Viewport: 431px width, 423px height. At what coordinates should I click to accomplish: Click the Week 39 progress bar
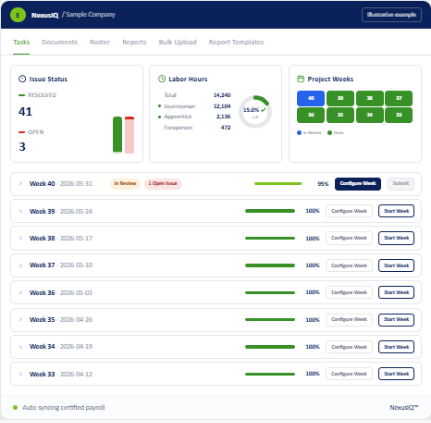(x=270, y=211)
